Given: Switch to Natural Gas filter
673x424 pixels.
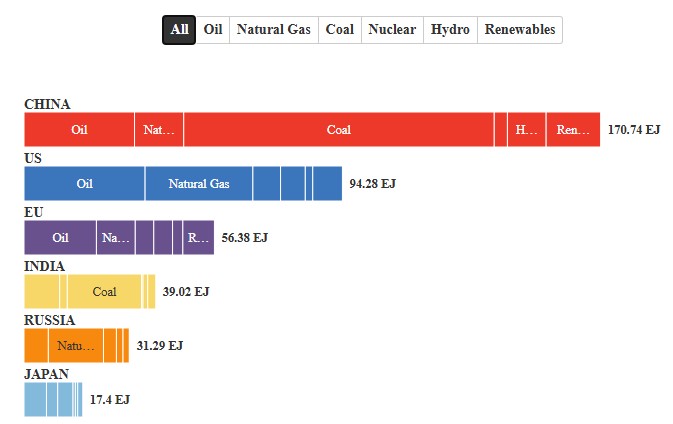Looking at the screenshot, I should point(273,30).
